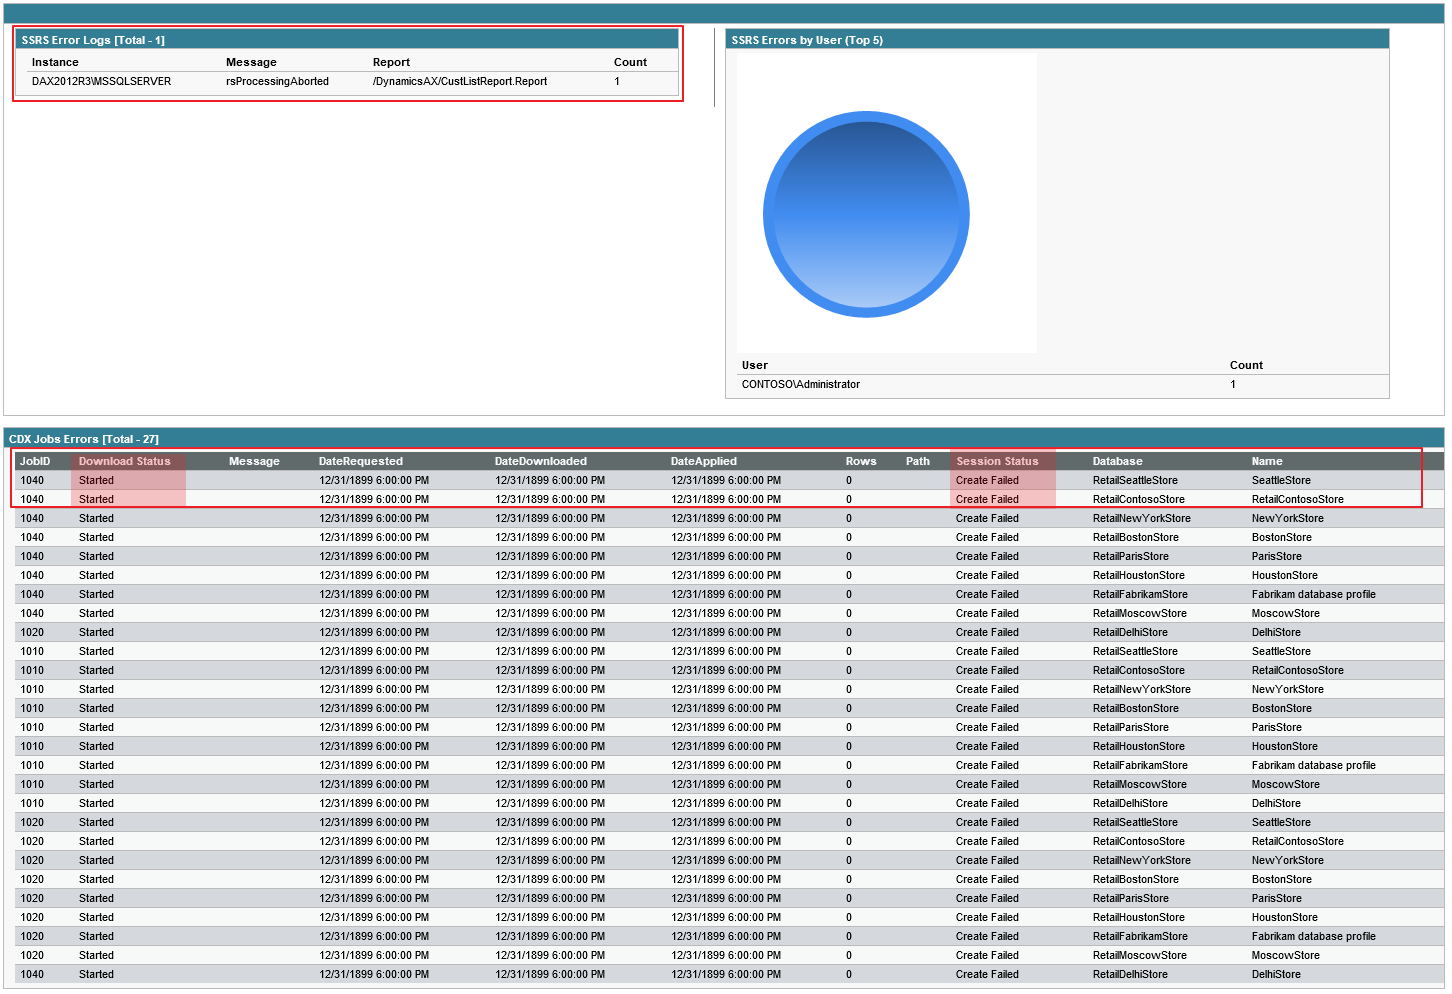
Task: Select RetailHoustonStore in the job 1020 row
Action: [x=1139, y=917]
